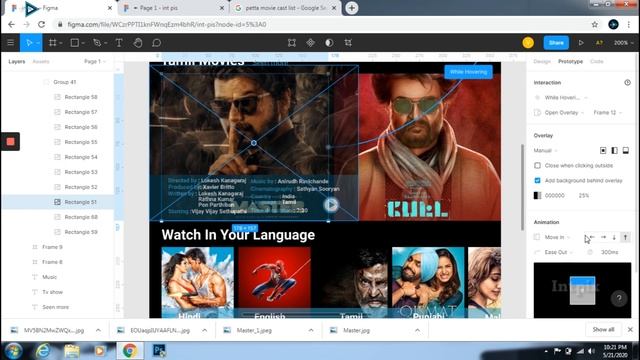Set overlay position to left icon
The width and height of the screenshot is (640, 360).
coord(614,151)
